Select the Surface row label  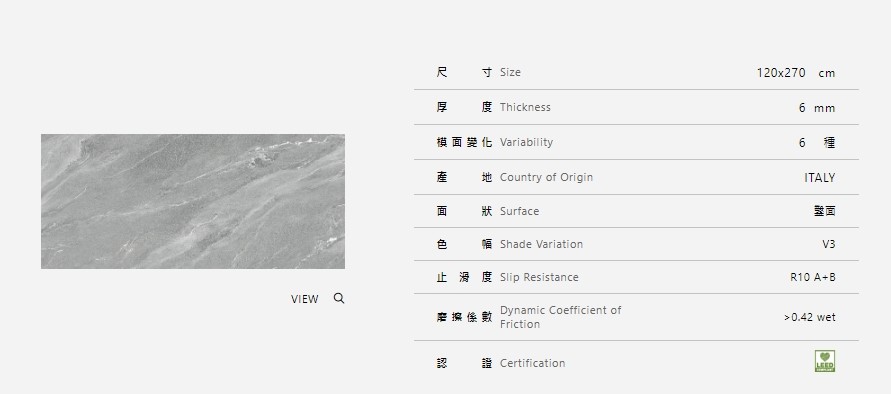pyautogui.click(x=519, y=211)
